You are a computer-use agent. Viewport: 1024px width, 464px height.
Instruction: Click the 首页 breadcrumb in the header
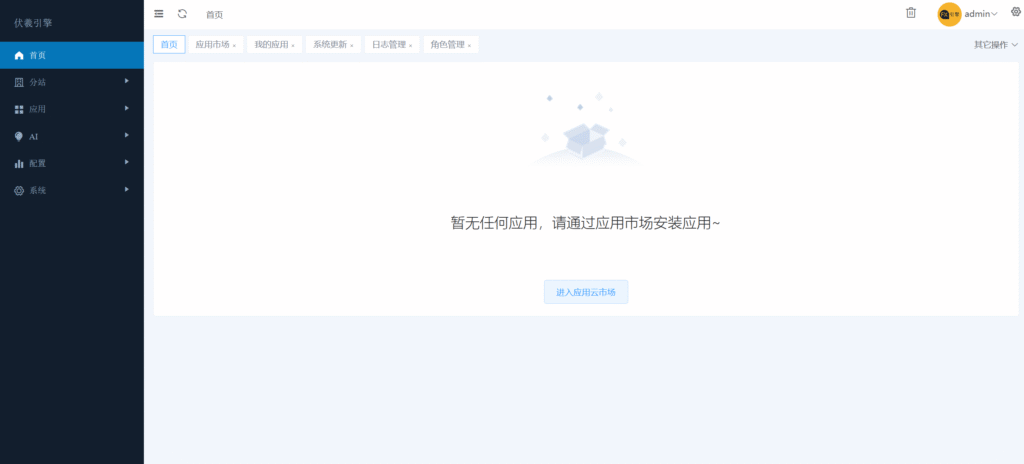(214, 15)
